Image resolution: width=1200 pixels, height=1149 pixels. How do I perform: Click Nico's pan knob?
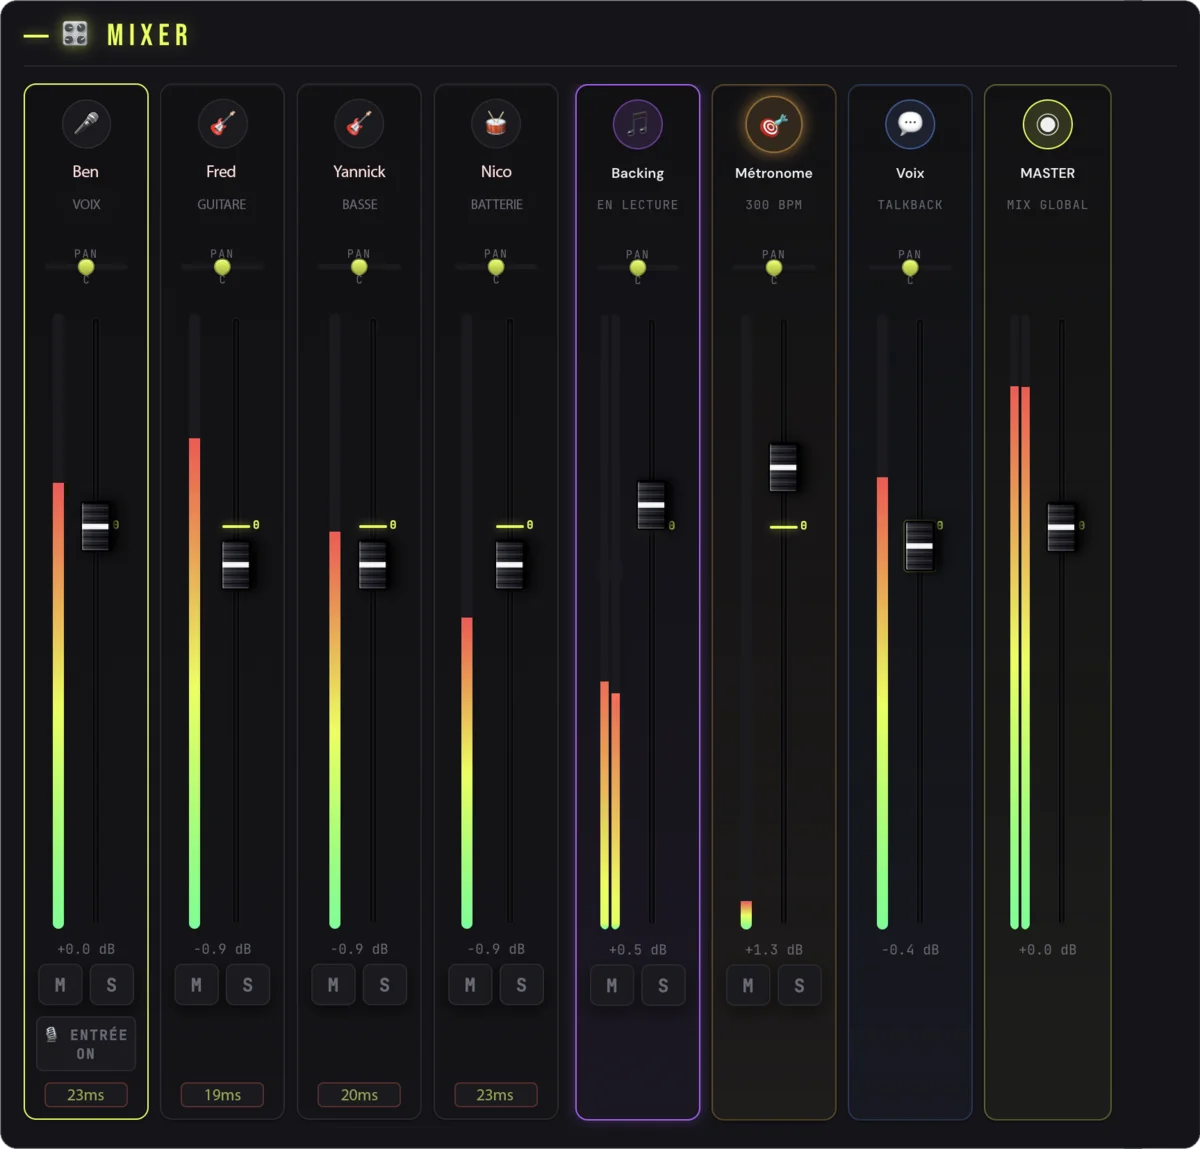496,267
